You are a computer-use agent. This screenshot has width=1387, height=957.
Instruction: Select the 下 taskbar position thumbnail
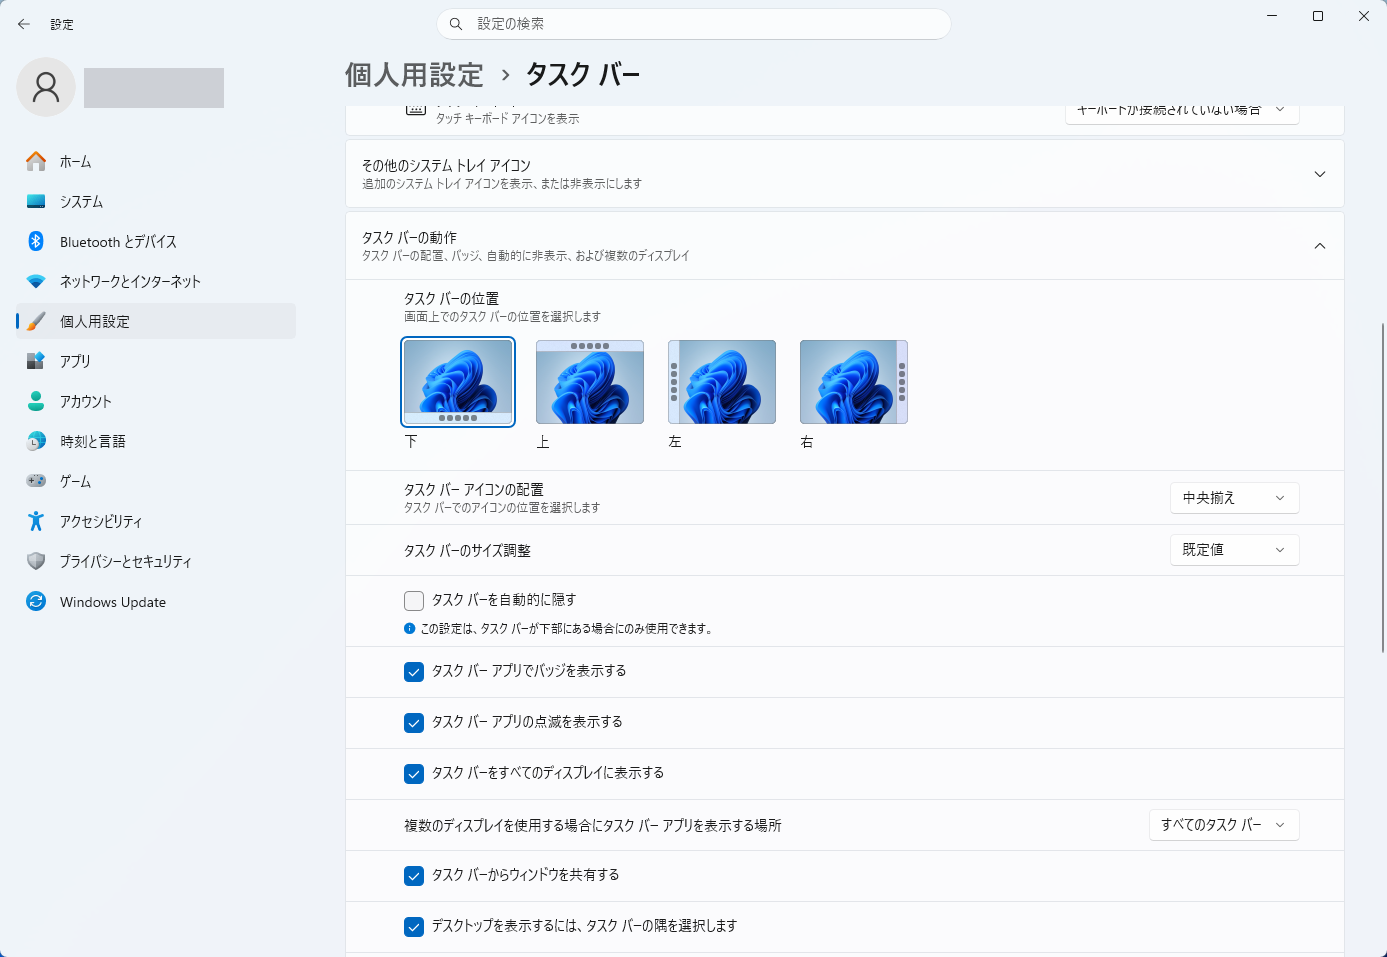tap(458, 382)
